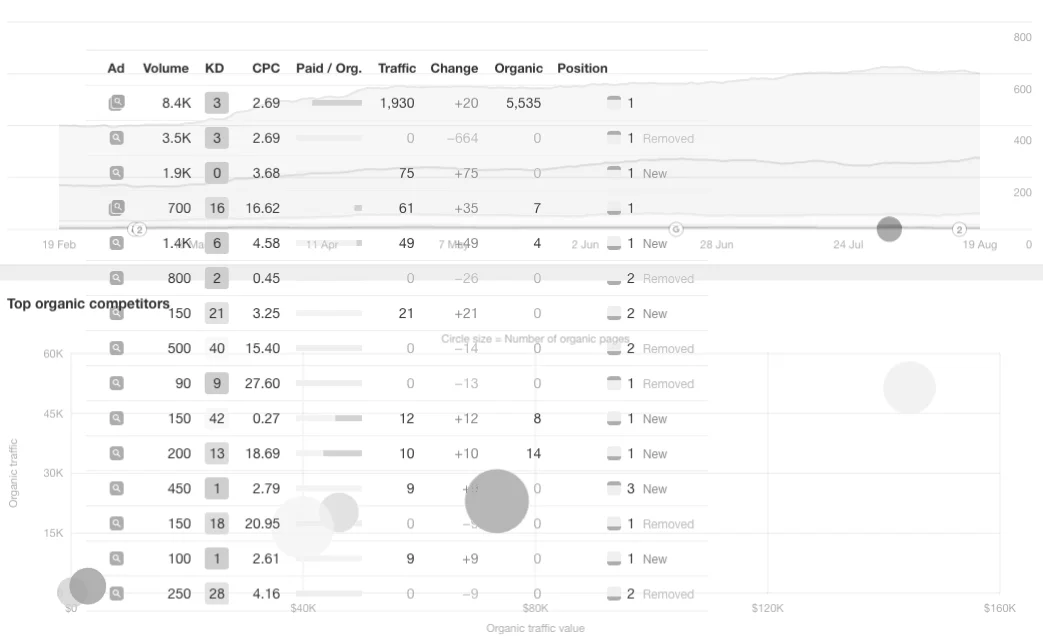Open the SERP icon for the 8.4K volume row
This screenshot has width=1043, height=637.
click(x=116, y=102)
